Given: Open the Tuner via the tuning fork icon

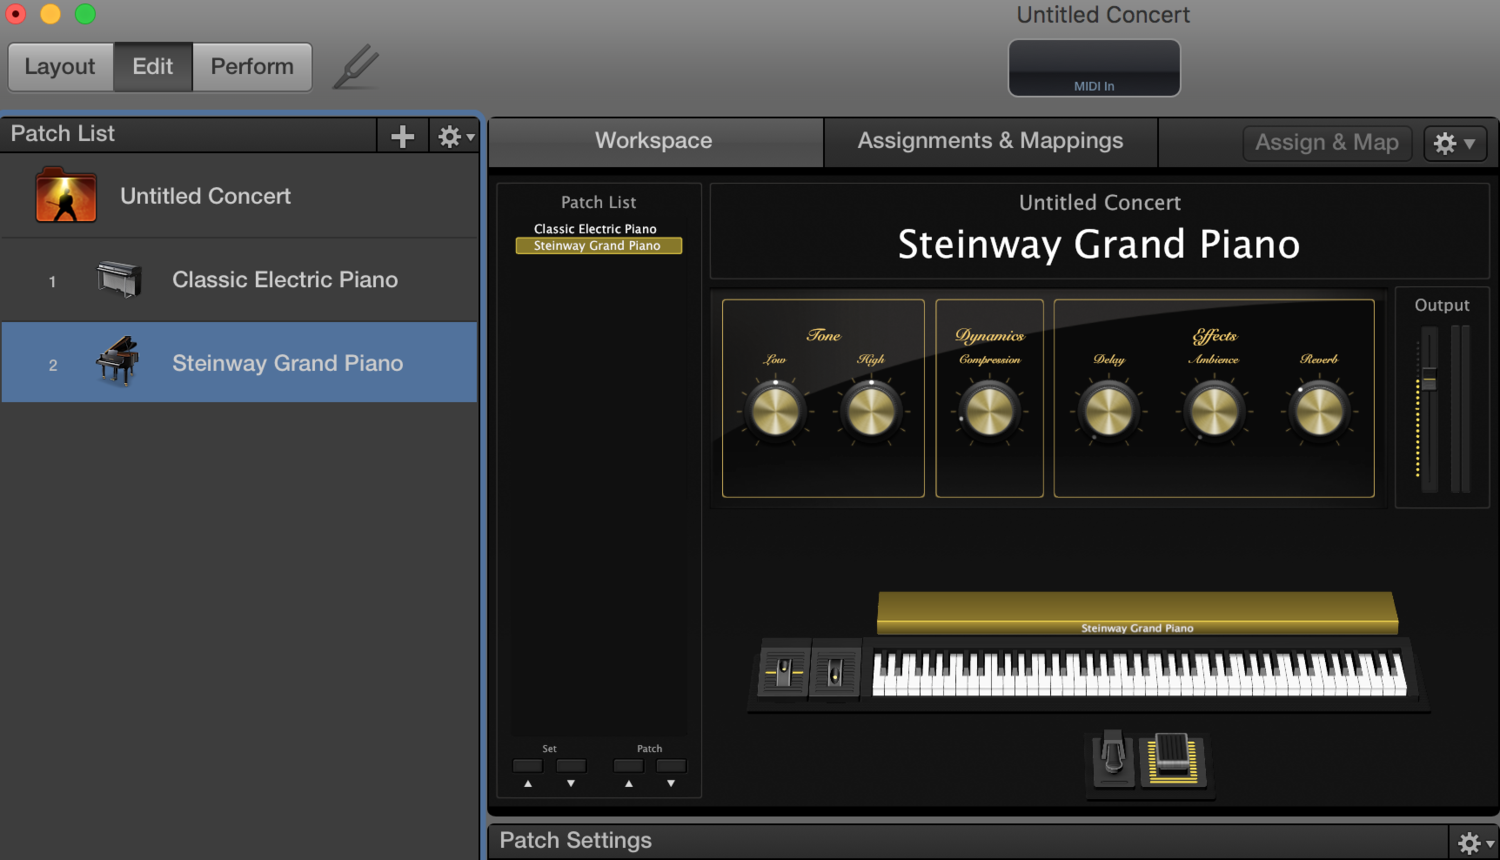Looking at the screenshot, I should [356, 67].
